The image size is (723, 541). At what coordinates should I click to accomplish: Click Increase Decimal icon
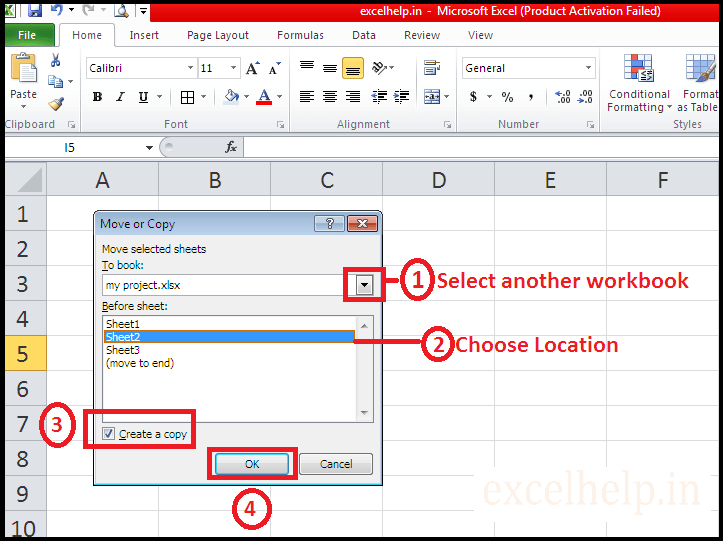(x=563, y=97)
